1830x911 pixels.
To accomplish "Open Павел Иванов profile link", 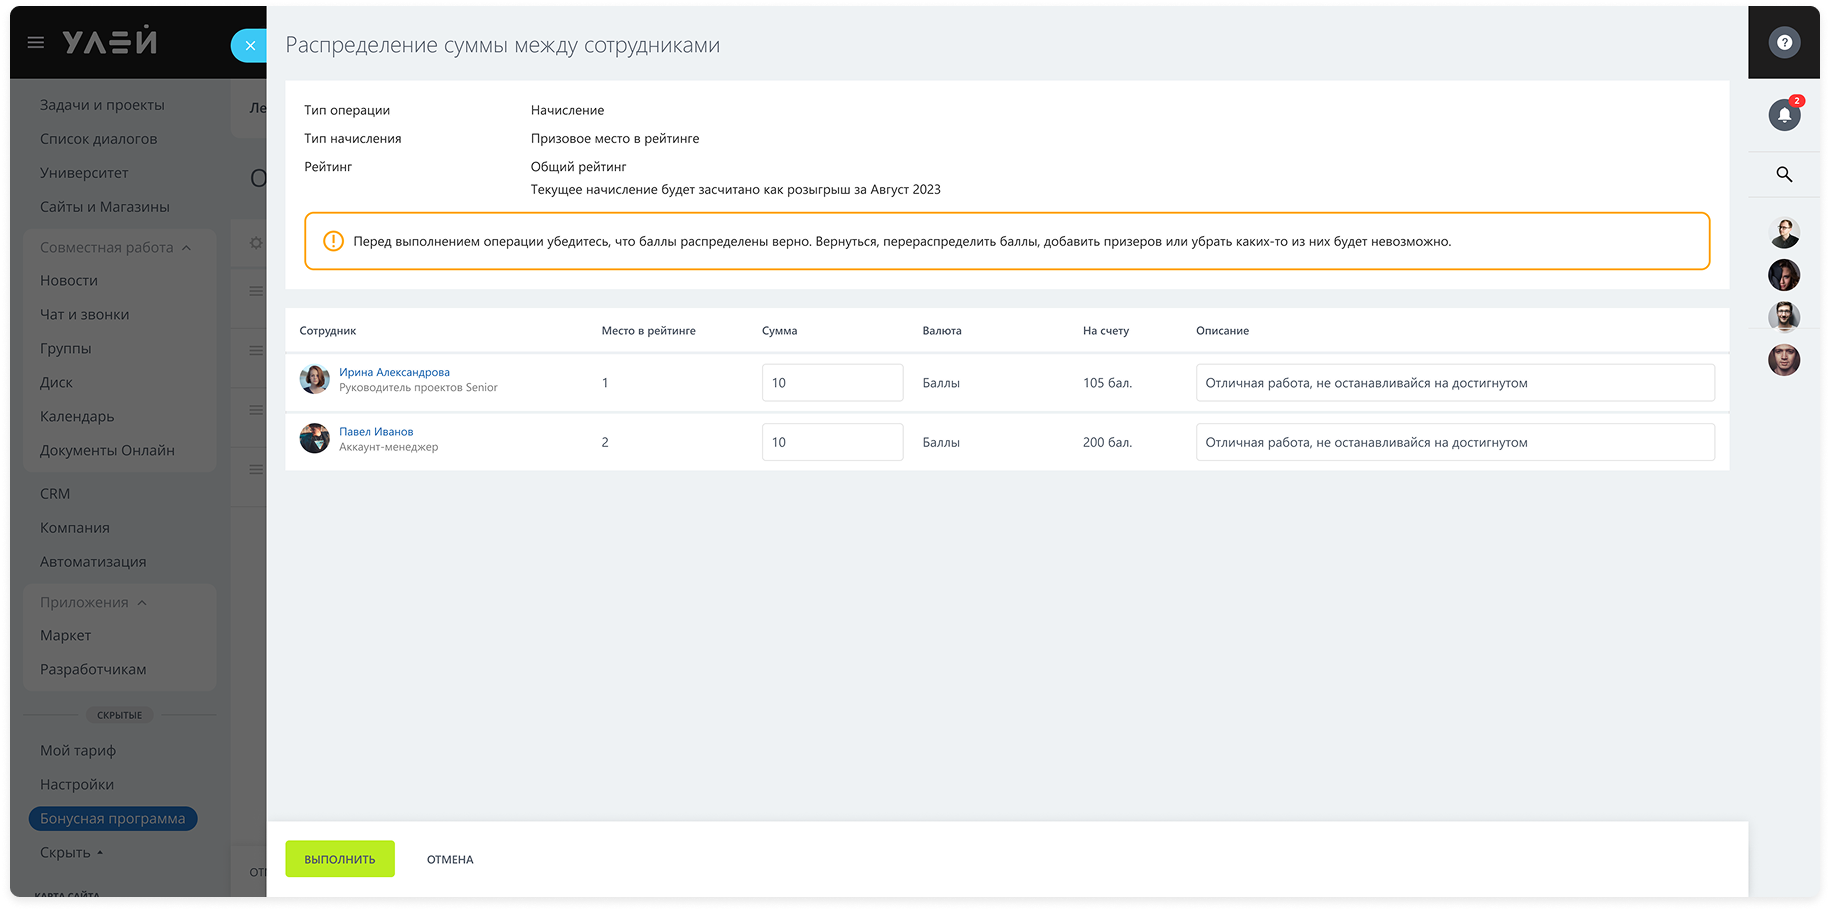I will pos(376,432).
